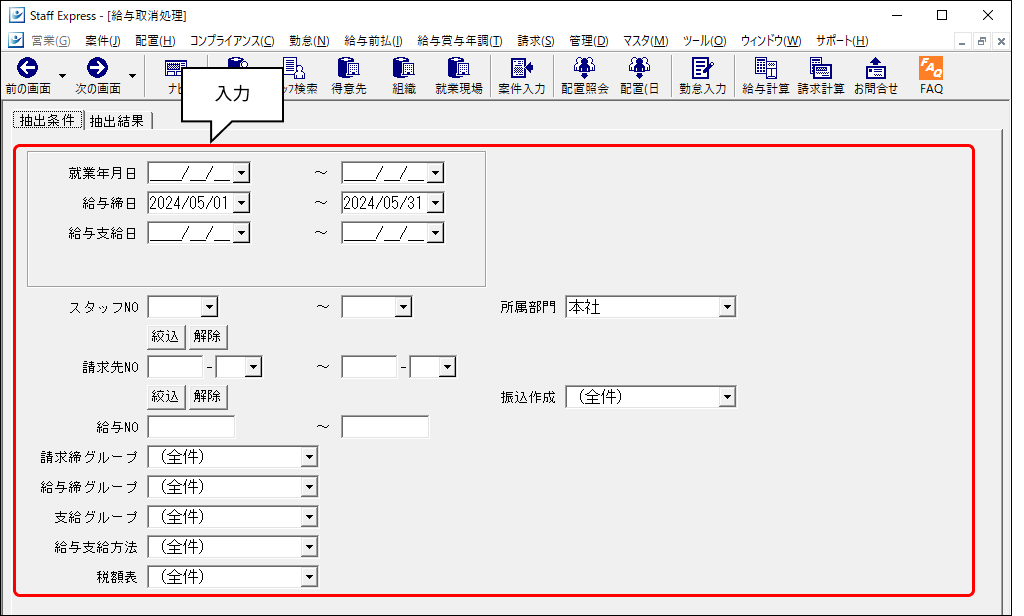Open 請求締グループ dropdown

[310, 457]
